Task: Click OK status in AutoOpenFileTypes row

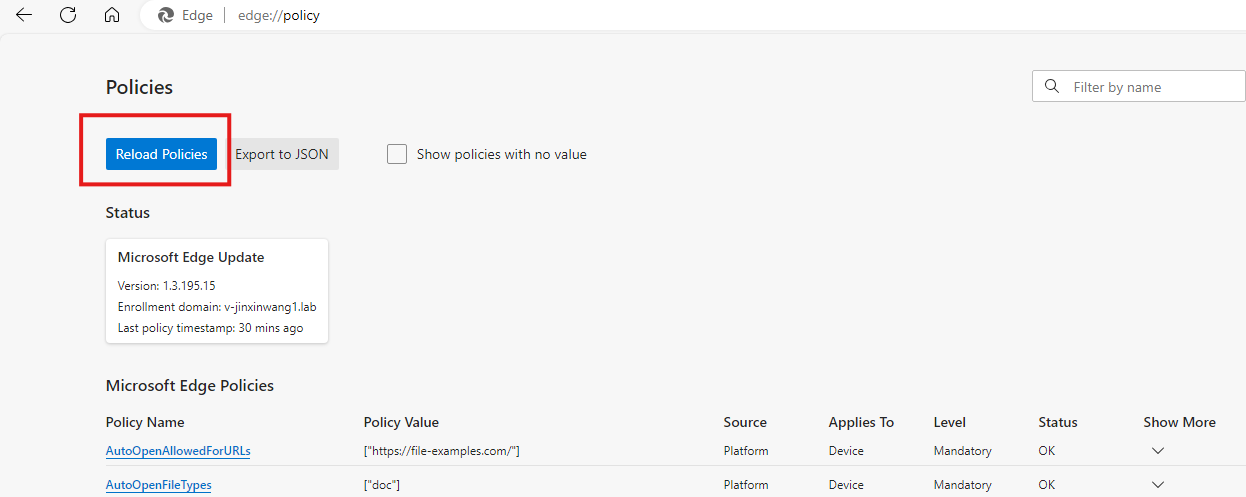Action: click(1047, 485)
